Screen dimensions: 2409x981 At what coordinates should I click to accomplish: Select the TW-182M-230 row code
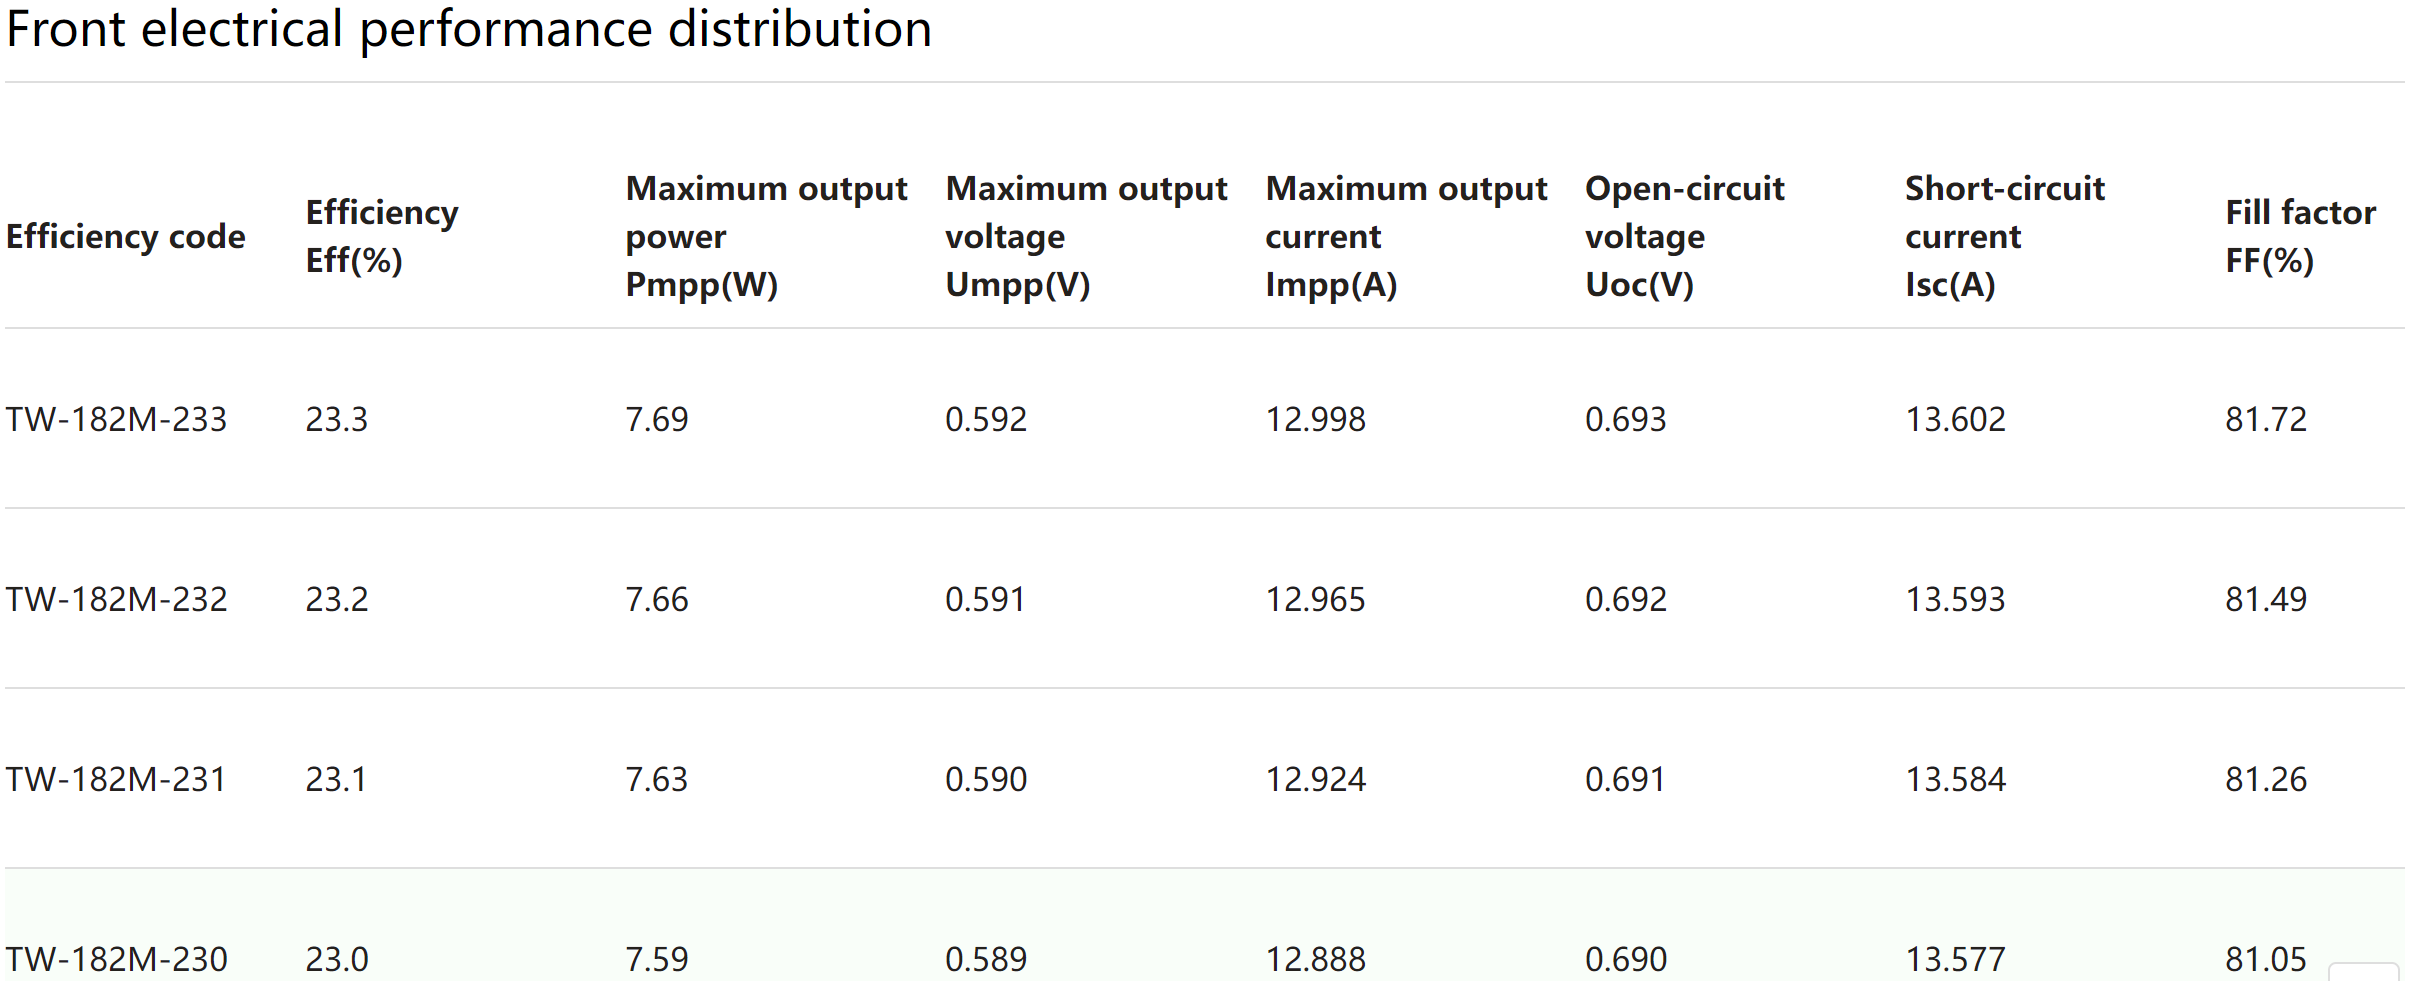[117, 959]
